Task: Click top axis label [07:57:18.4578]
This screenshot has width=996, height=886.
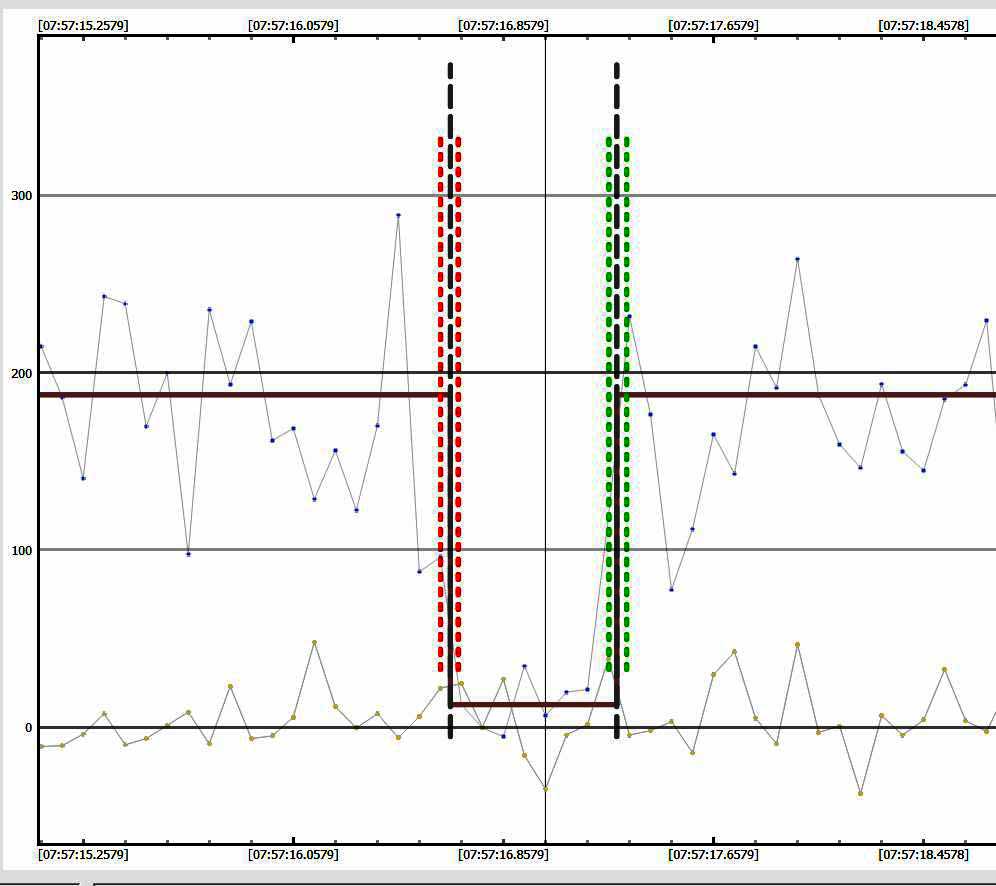Action: click(924, 25)
